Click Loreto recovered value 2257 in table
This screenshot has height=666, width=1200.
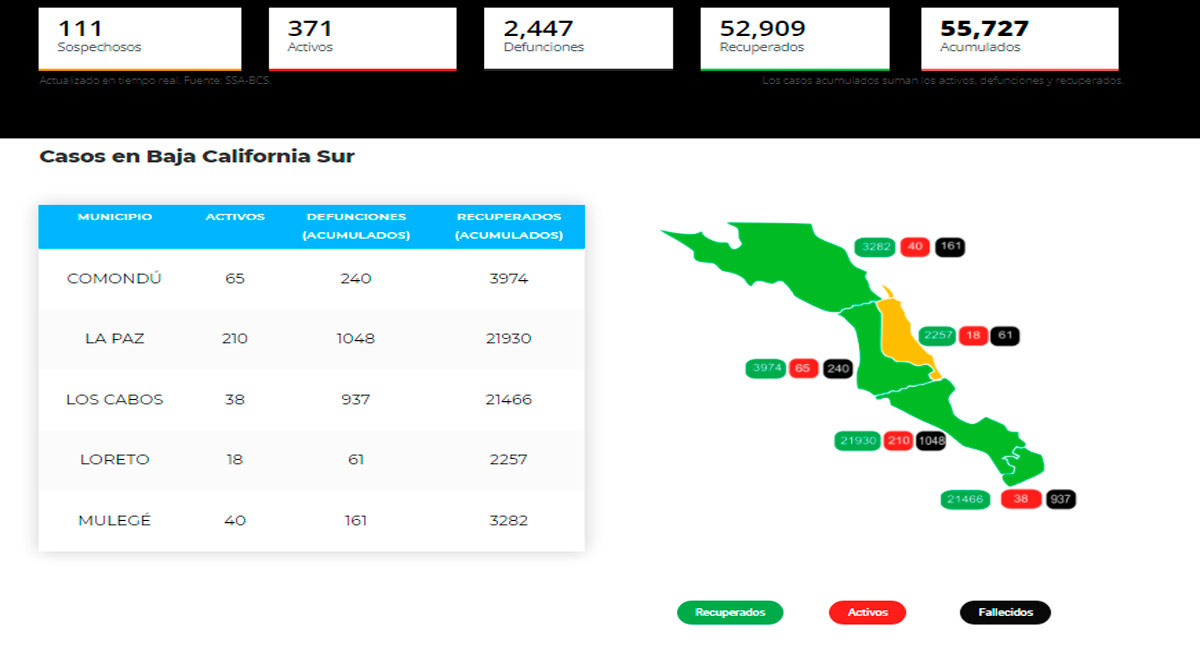pyautogui.click(x=508, y=459)
